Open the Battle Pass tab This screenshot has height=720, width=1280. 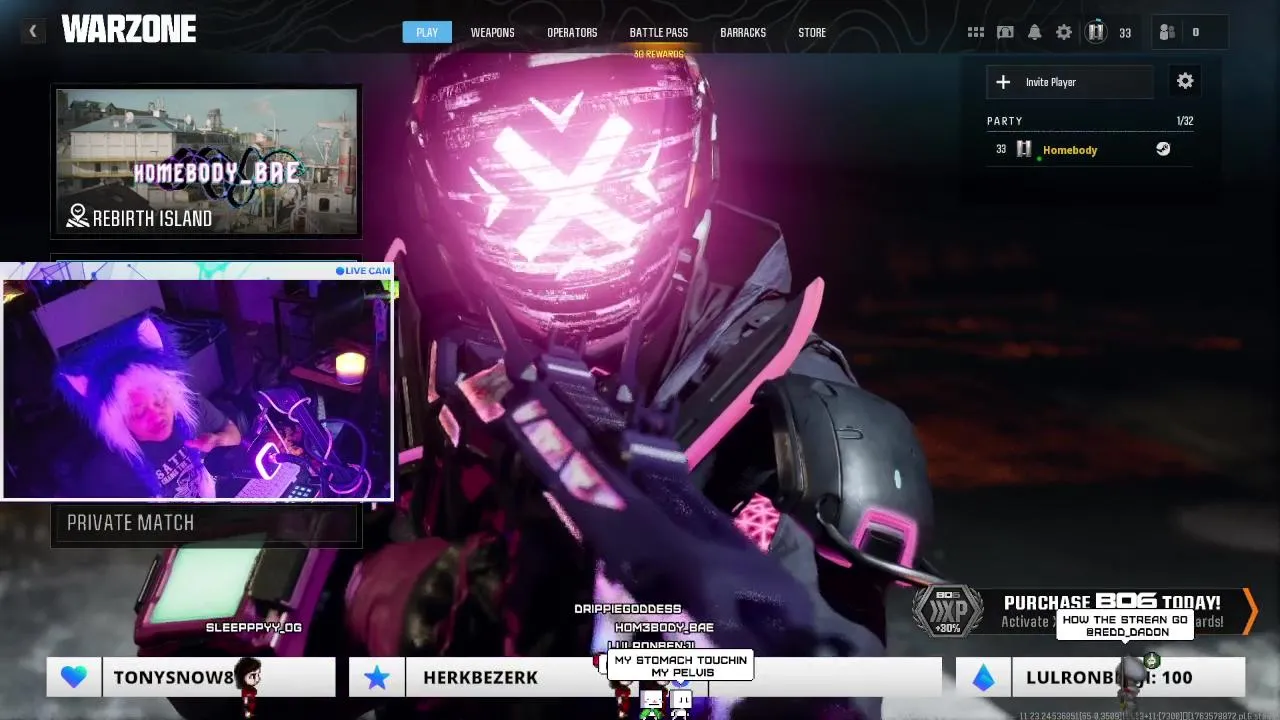tap(658, 32)
